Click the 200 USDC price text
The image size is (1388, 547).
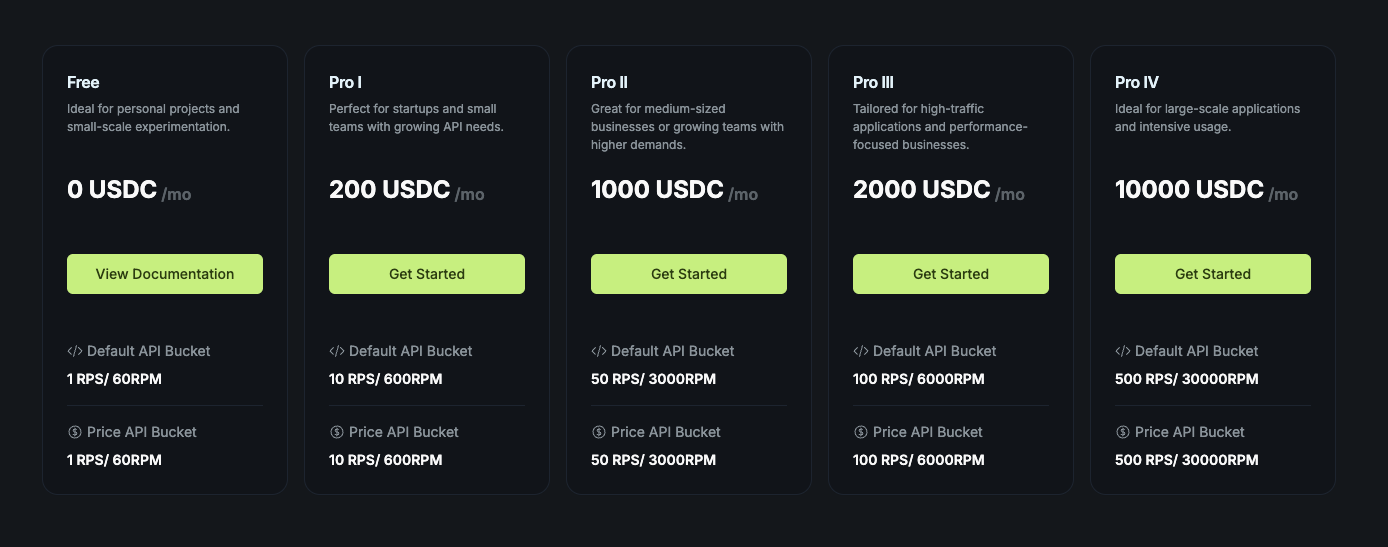click(389, 190)
